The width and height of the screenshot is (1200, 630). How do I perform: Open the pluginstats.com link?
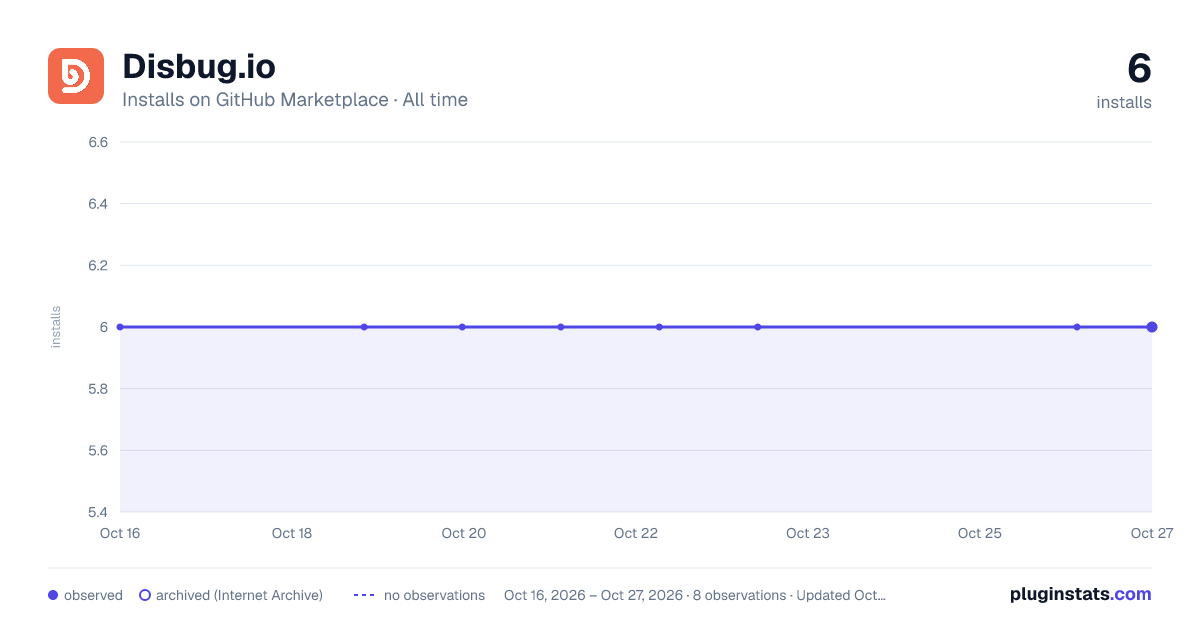(x=1081, y=594)
